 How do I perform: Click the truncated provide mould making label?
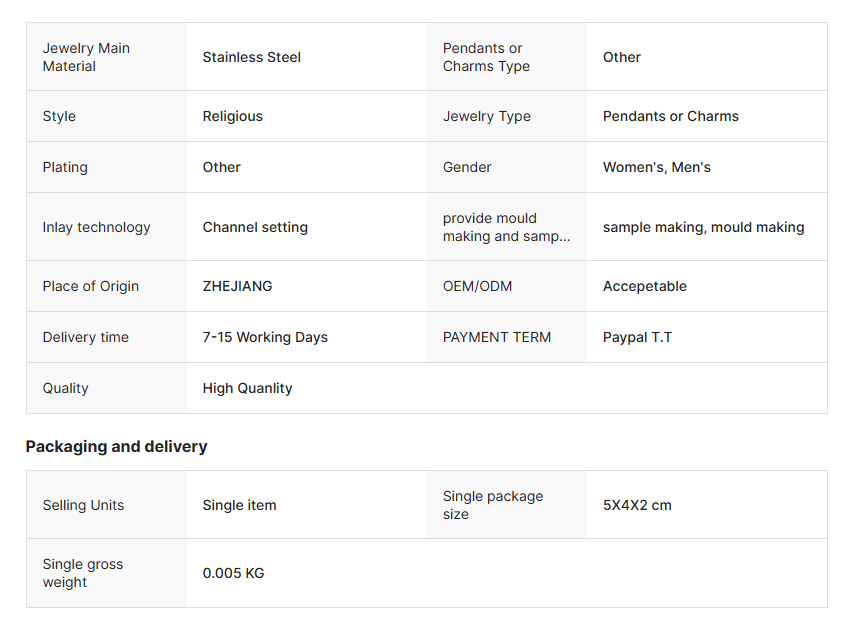[506, 227]
